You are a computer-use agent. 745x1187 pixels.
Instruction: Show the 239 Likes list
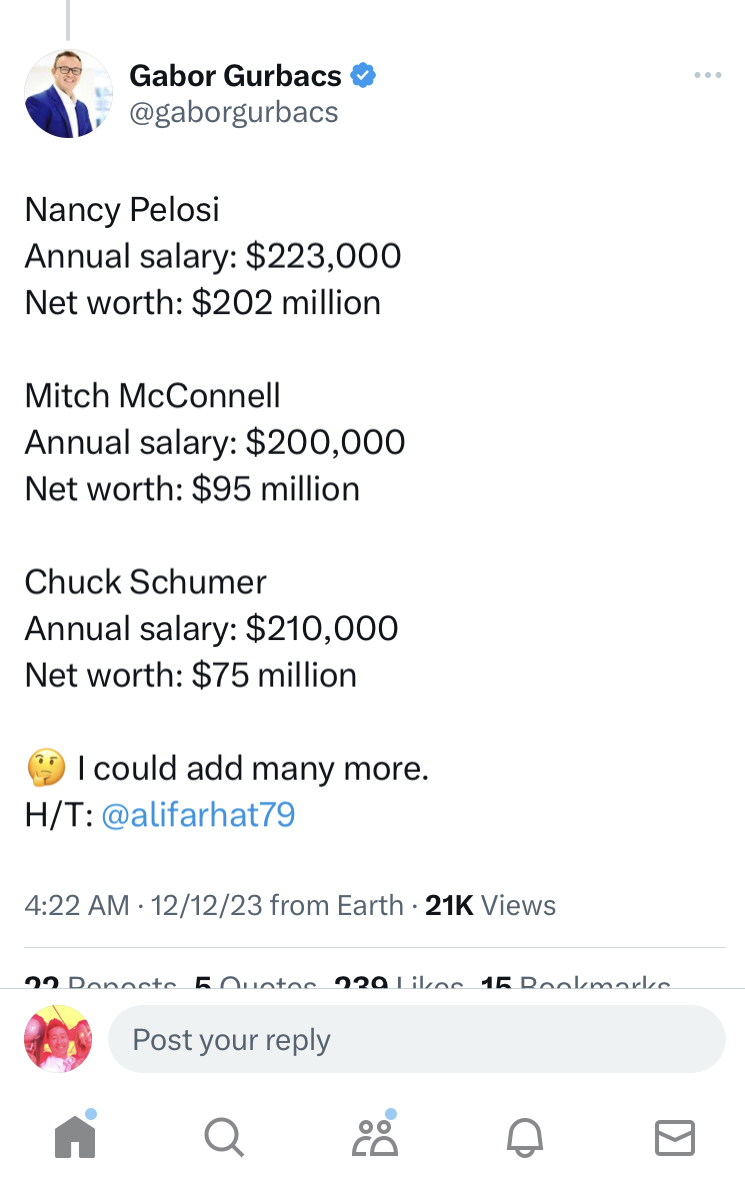click(x=398, y=983)
